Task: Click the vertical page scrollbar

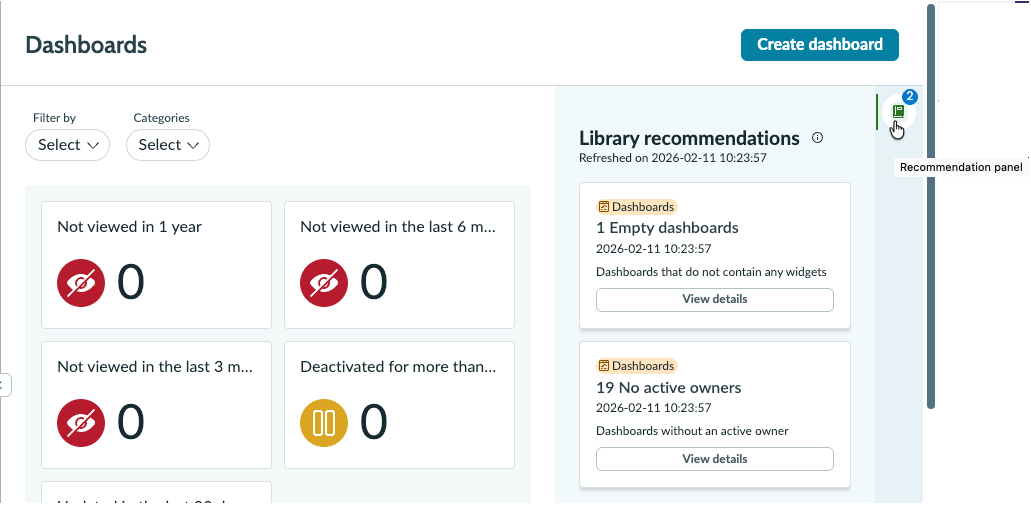Action: [x=930, y=207]
